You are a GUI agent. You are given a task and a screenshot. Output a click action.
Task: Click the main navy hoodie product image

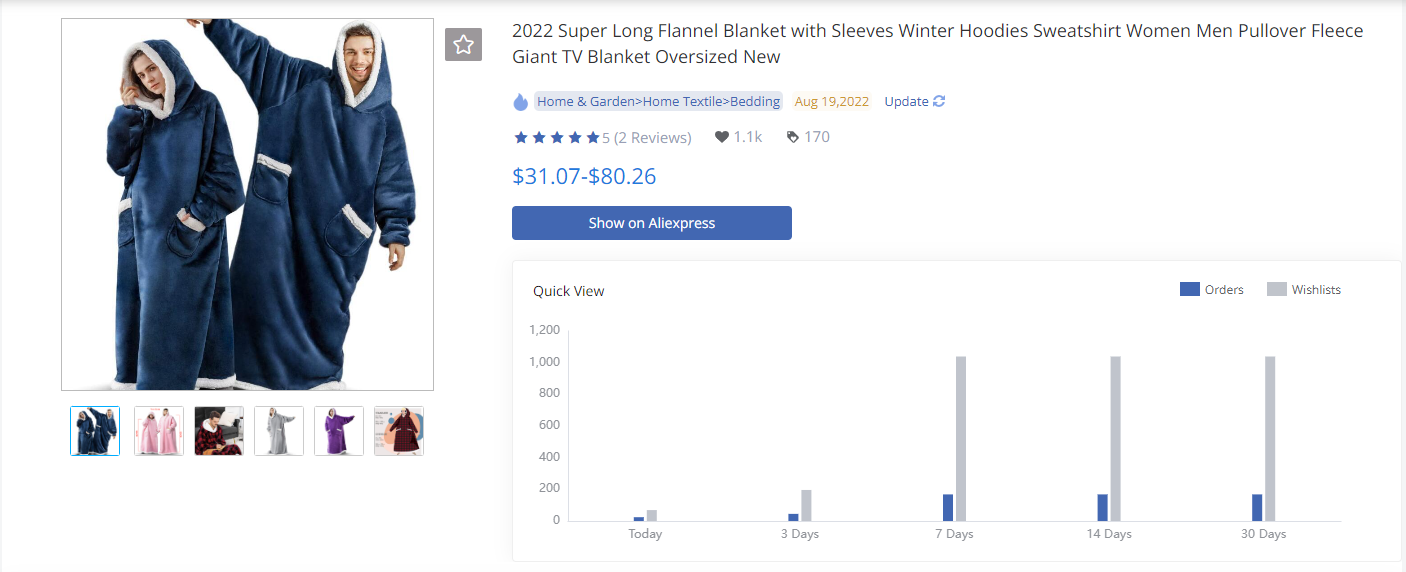pos(247,204)
